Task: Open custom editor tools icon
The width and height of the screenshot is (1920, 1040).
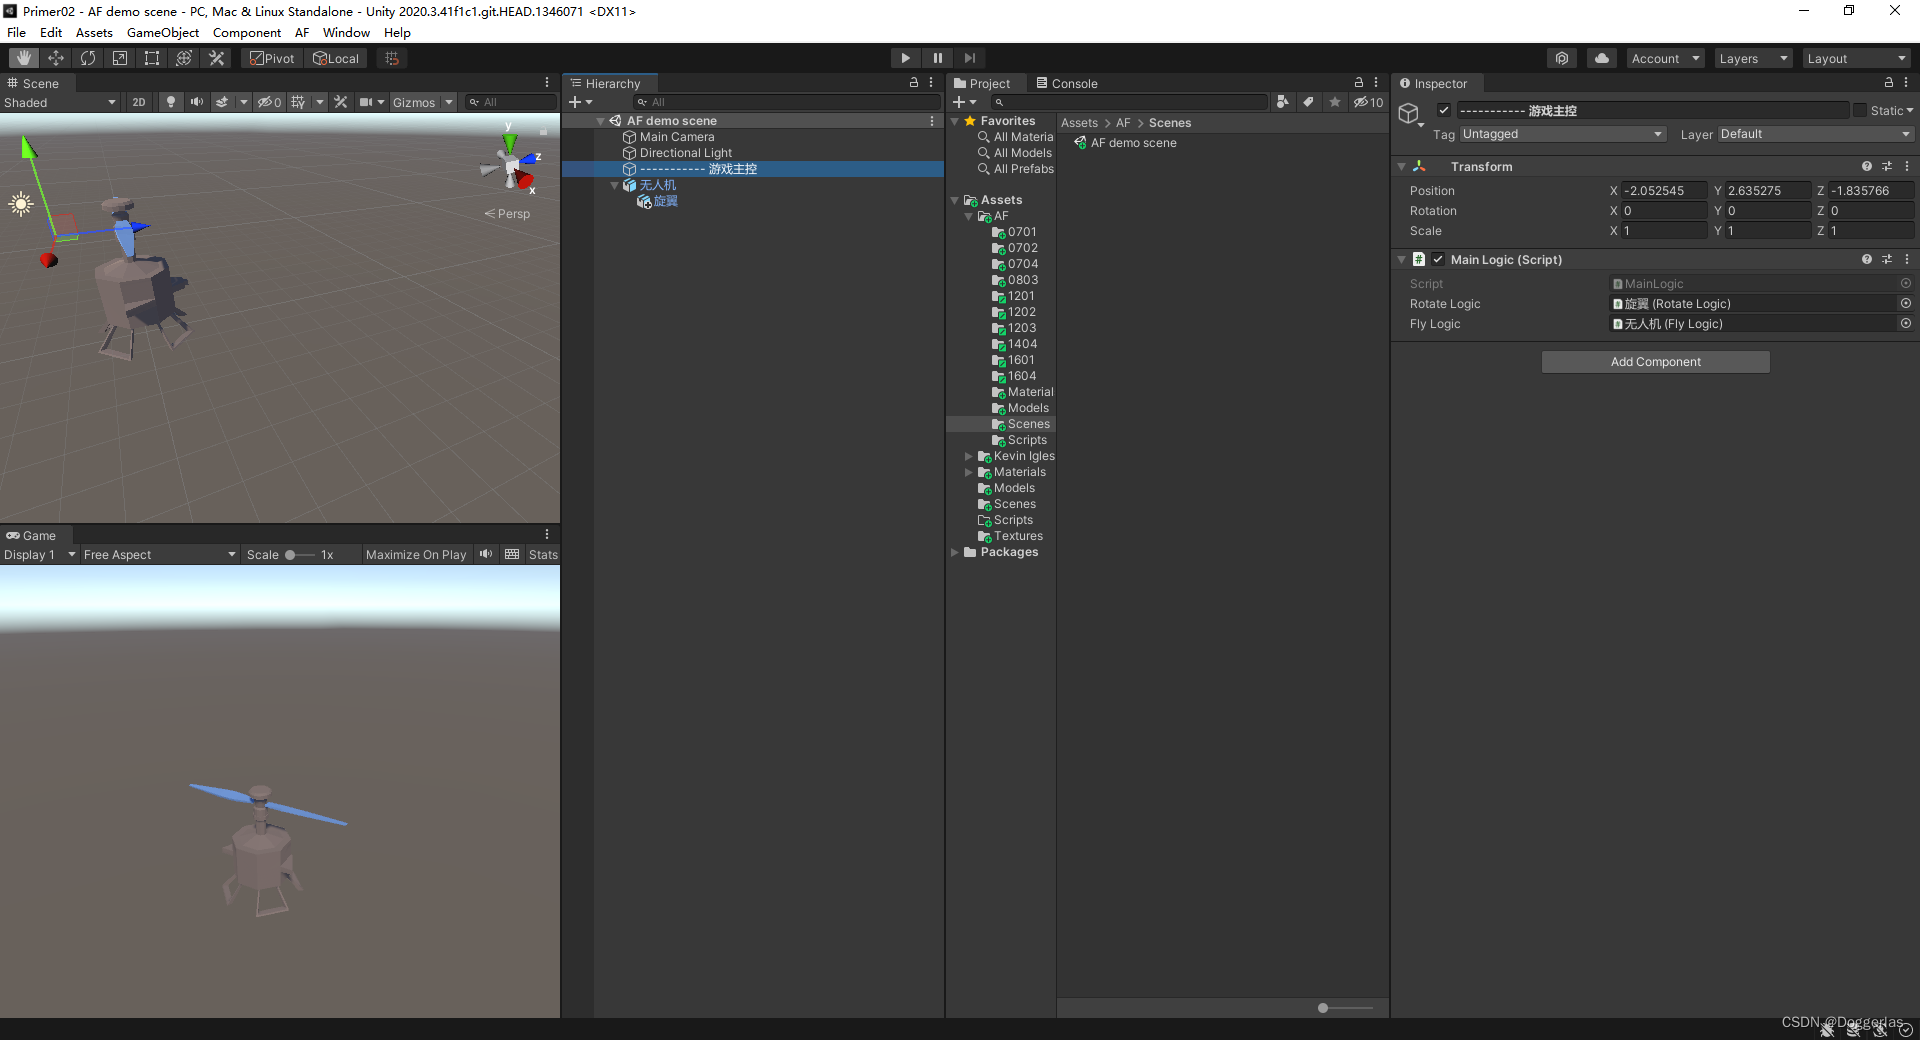Action: coord(216,58)
